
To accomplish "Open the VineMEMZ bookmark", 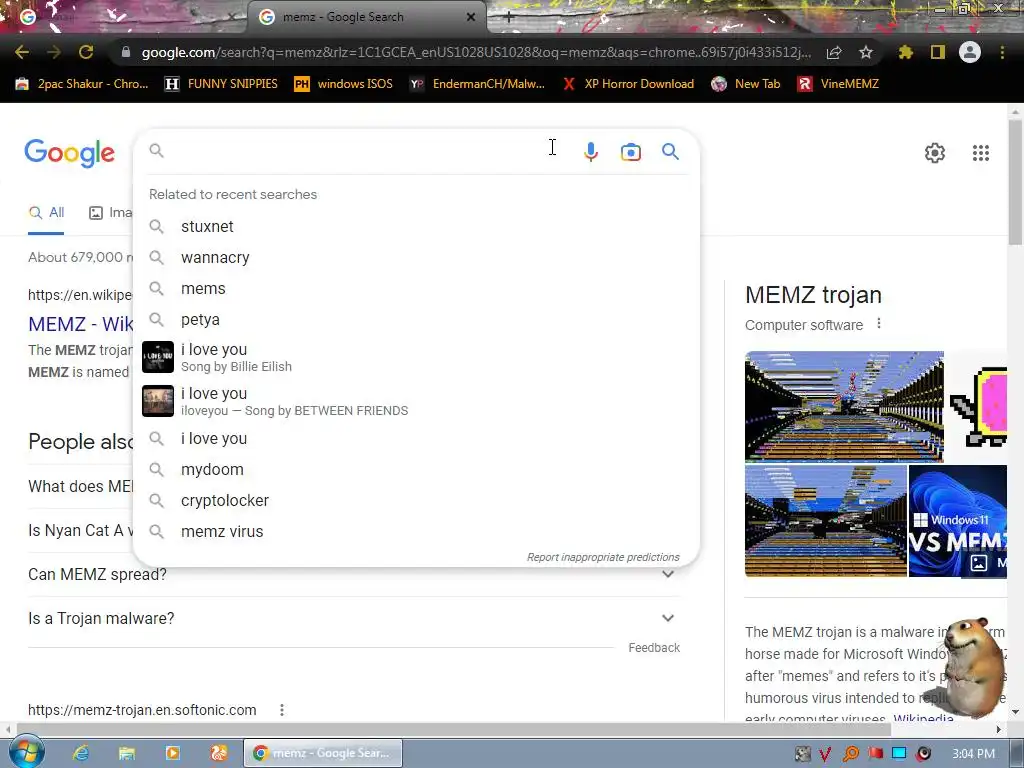I will click(838, 84).
